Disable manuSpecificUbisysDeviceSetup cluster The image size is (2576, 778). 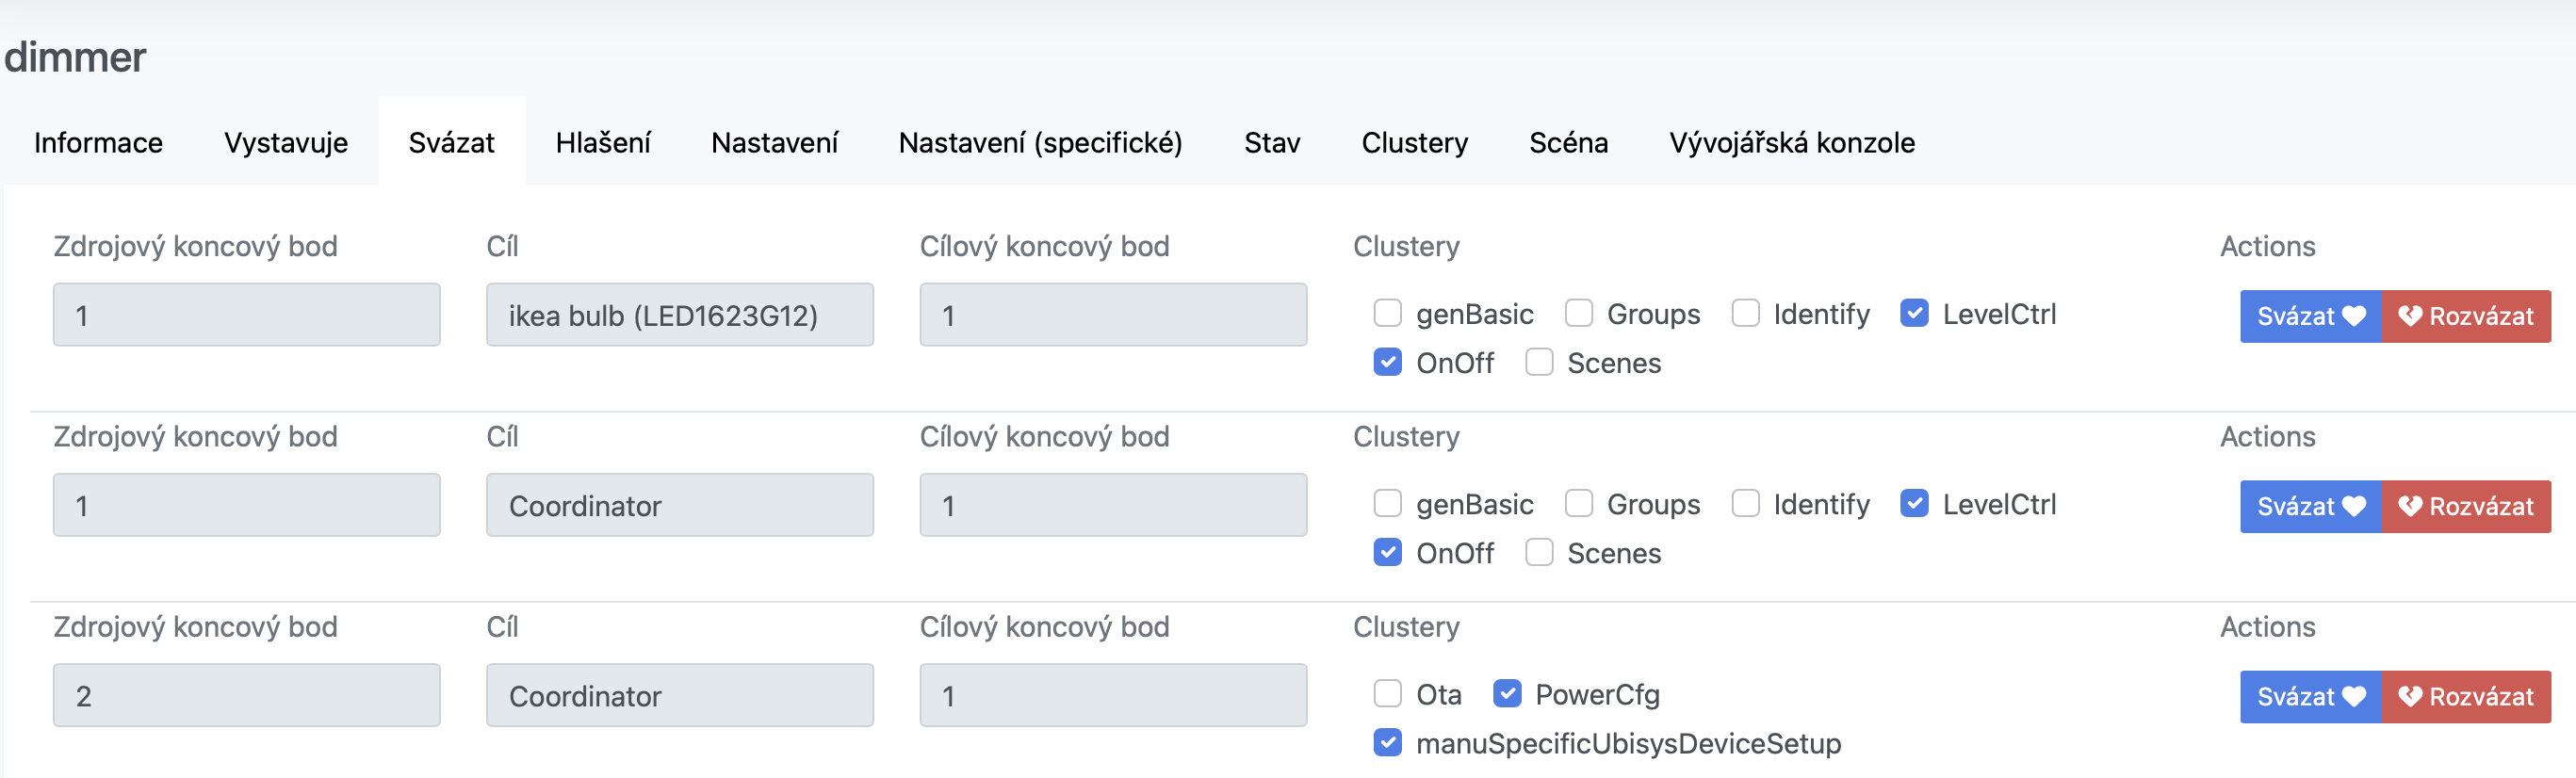coord(1387,742)
